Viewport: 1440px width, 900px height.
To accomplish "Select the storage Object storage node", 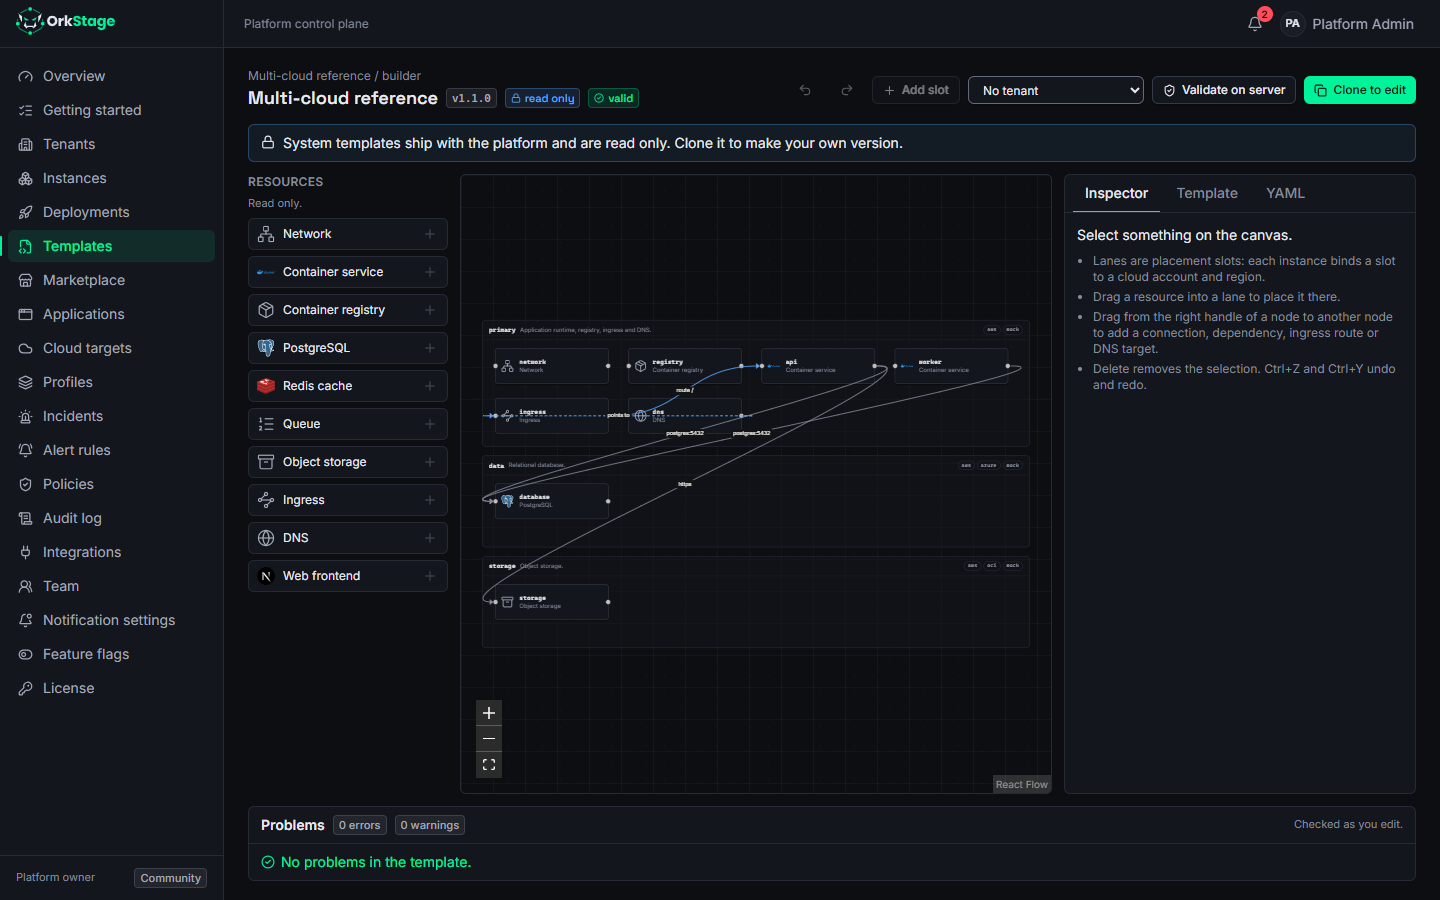I will [552, 602].
